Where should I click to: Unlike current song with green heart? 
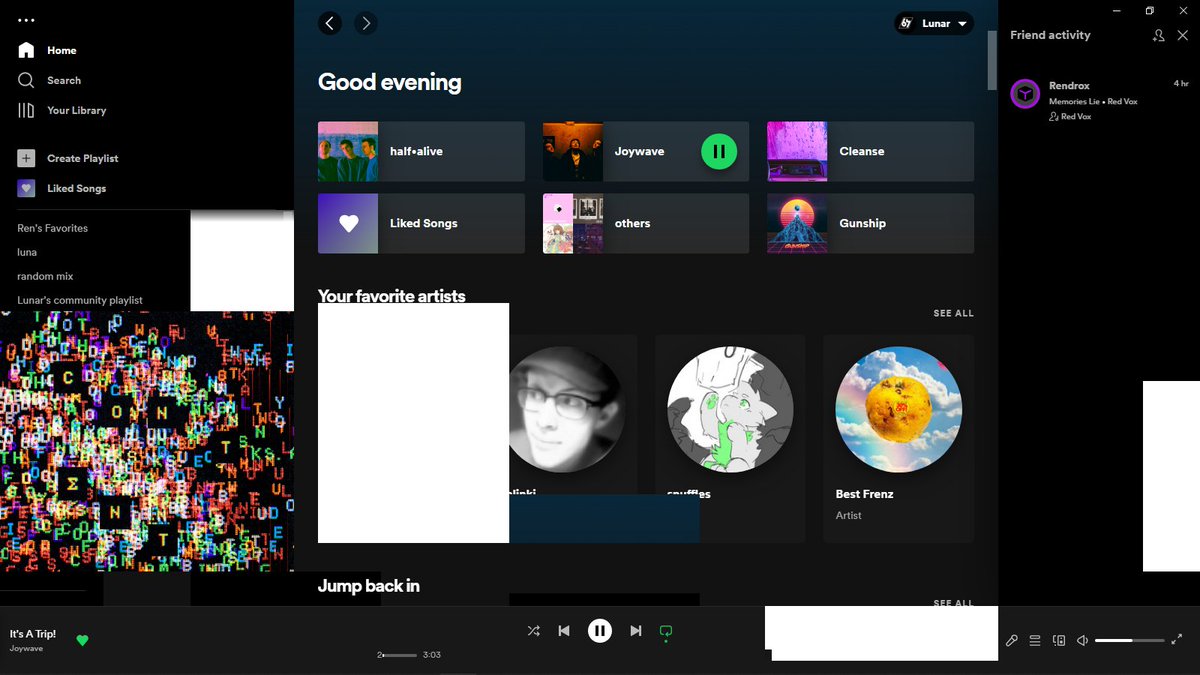click(82, 640)
